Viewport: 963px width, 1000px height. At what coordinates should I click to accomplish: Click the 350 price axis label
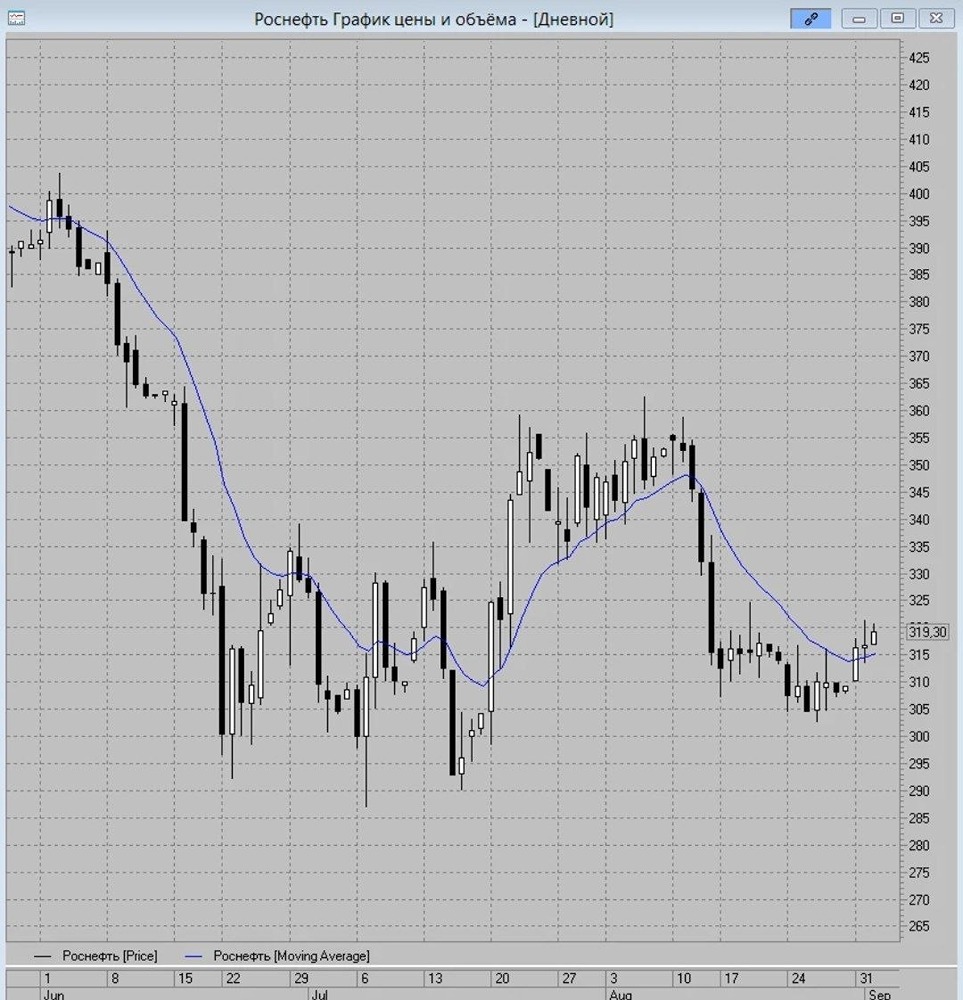[919, 466]
